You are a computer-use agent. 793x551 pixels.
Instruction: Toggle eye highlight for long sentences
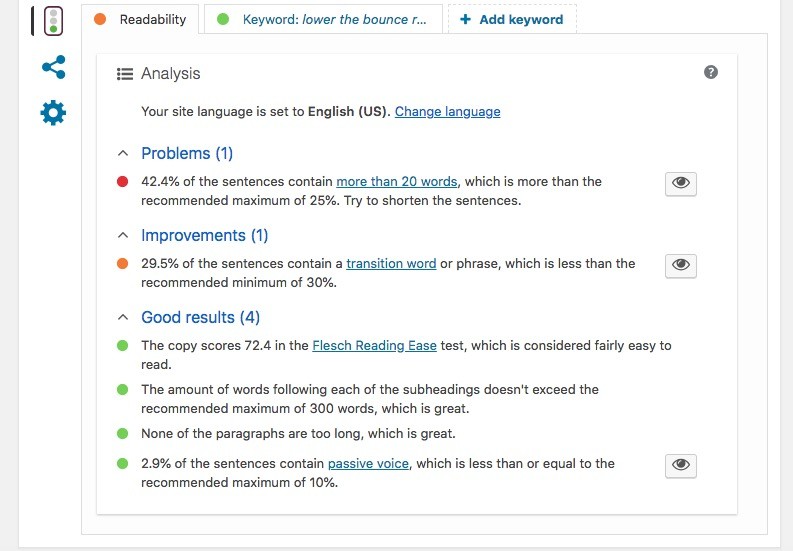pyautogui.click(x=681, y=183)
